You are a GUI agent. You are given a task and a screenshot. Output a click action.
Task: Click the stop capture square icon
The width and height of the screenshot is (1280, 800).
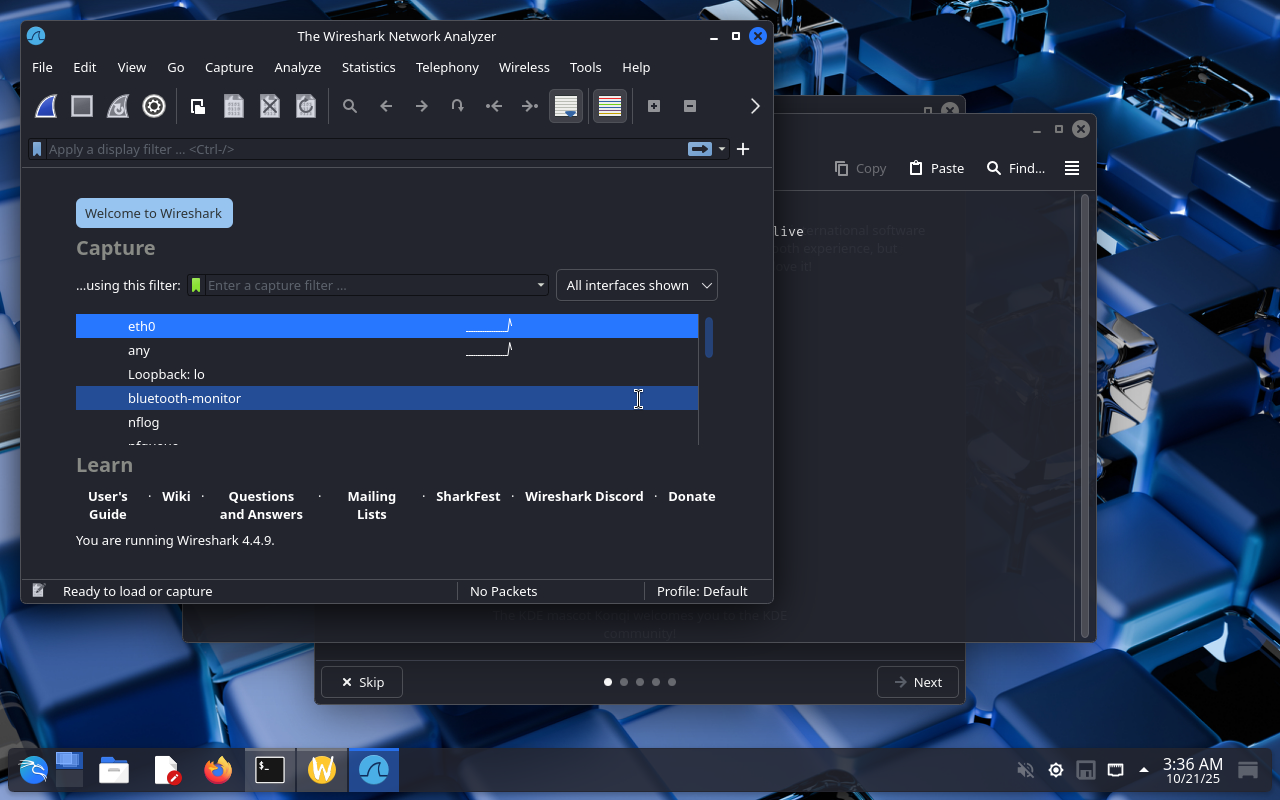82,106
